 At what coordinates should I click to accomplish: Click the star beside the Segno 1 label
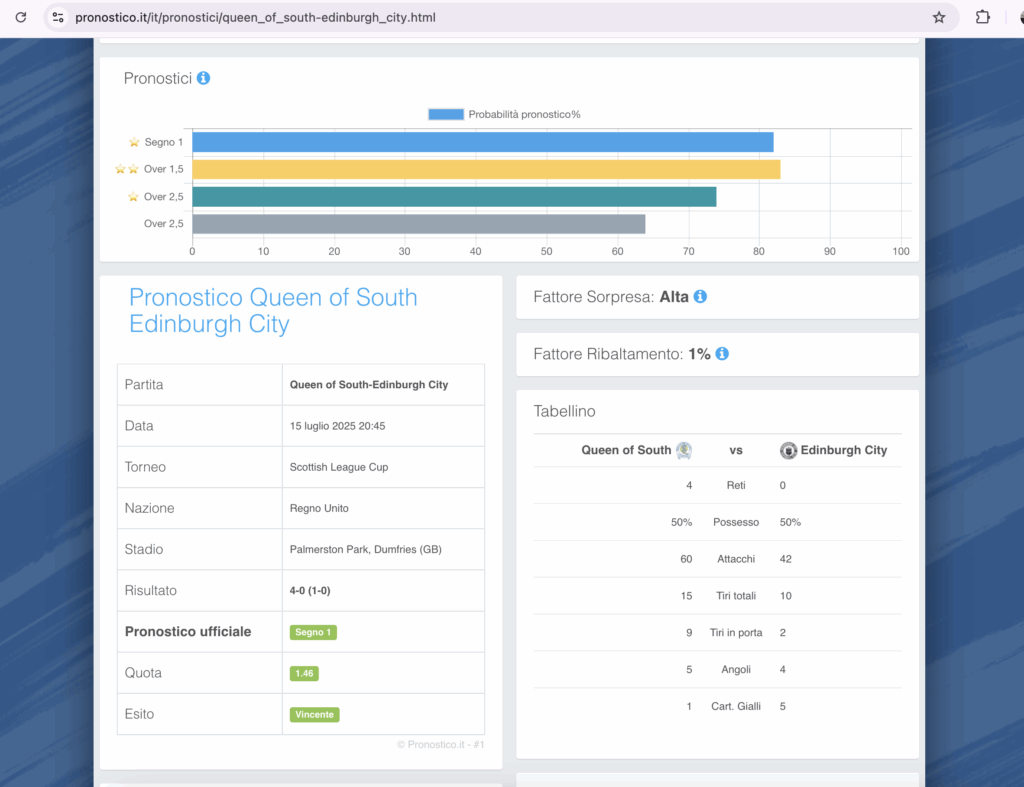click(134, 142)
